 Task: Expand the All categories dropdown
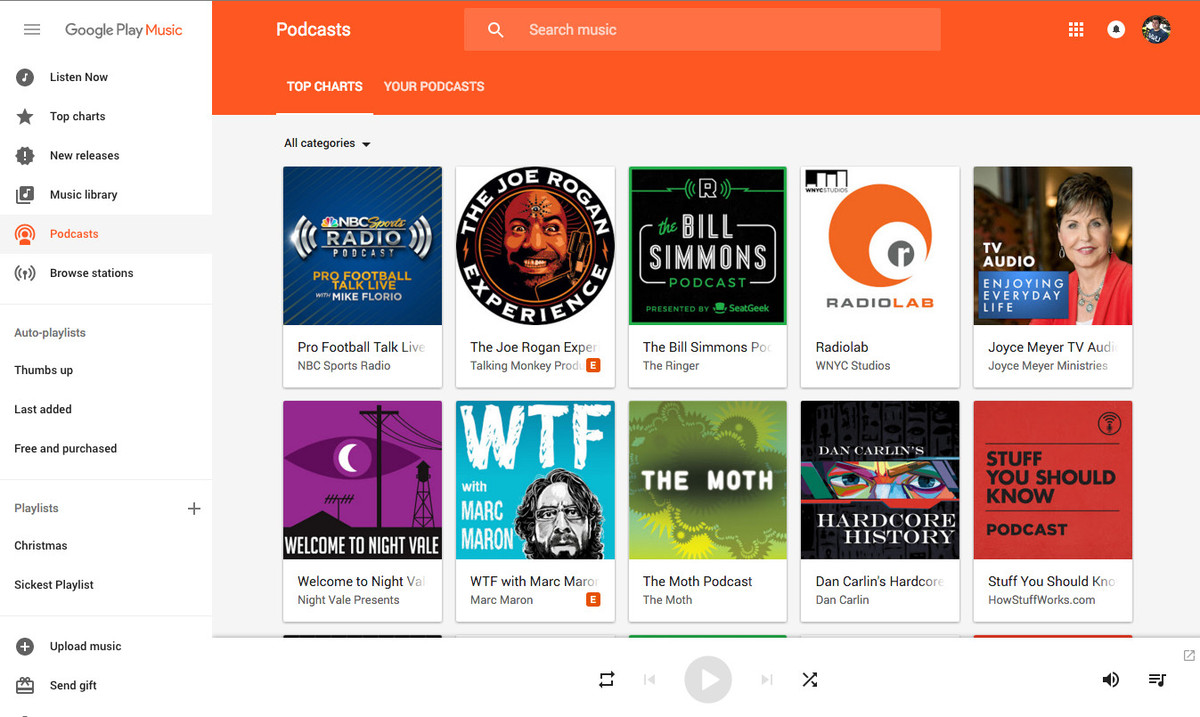327,143
